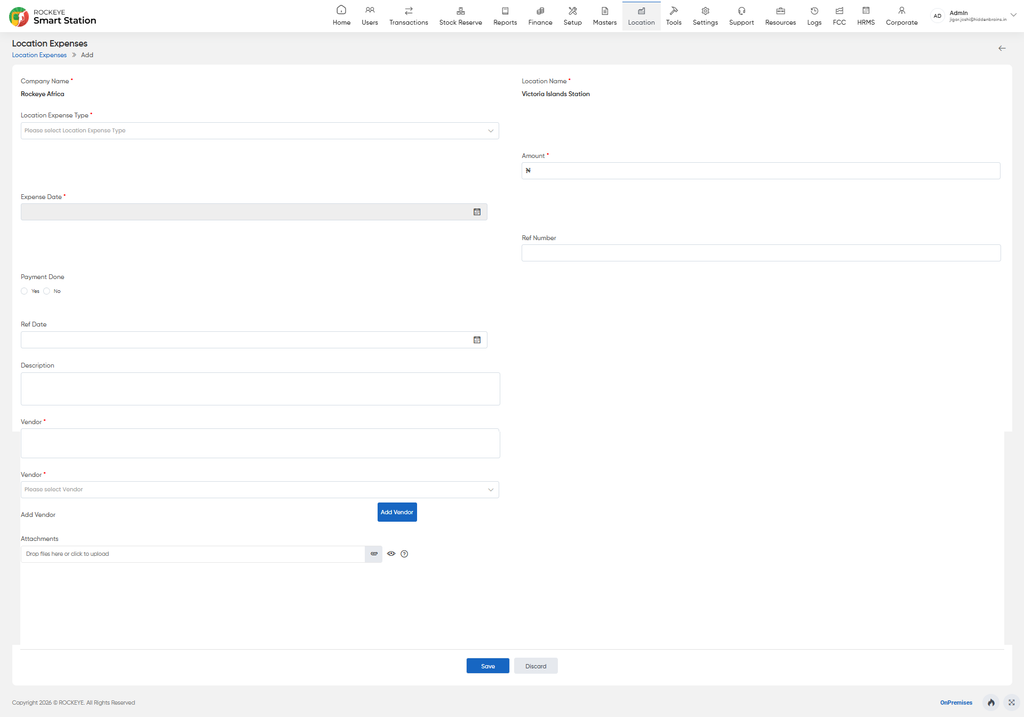Open the Masters menu
The height and width of the screenshot is (717, 1024).
(x=605, y=16)
